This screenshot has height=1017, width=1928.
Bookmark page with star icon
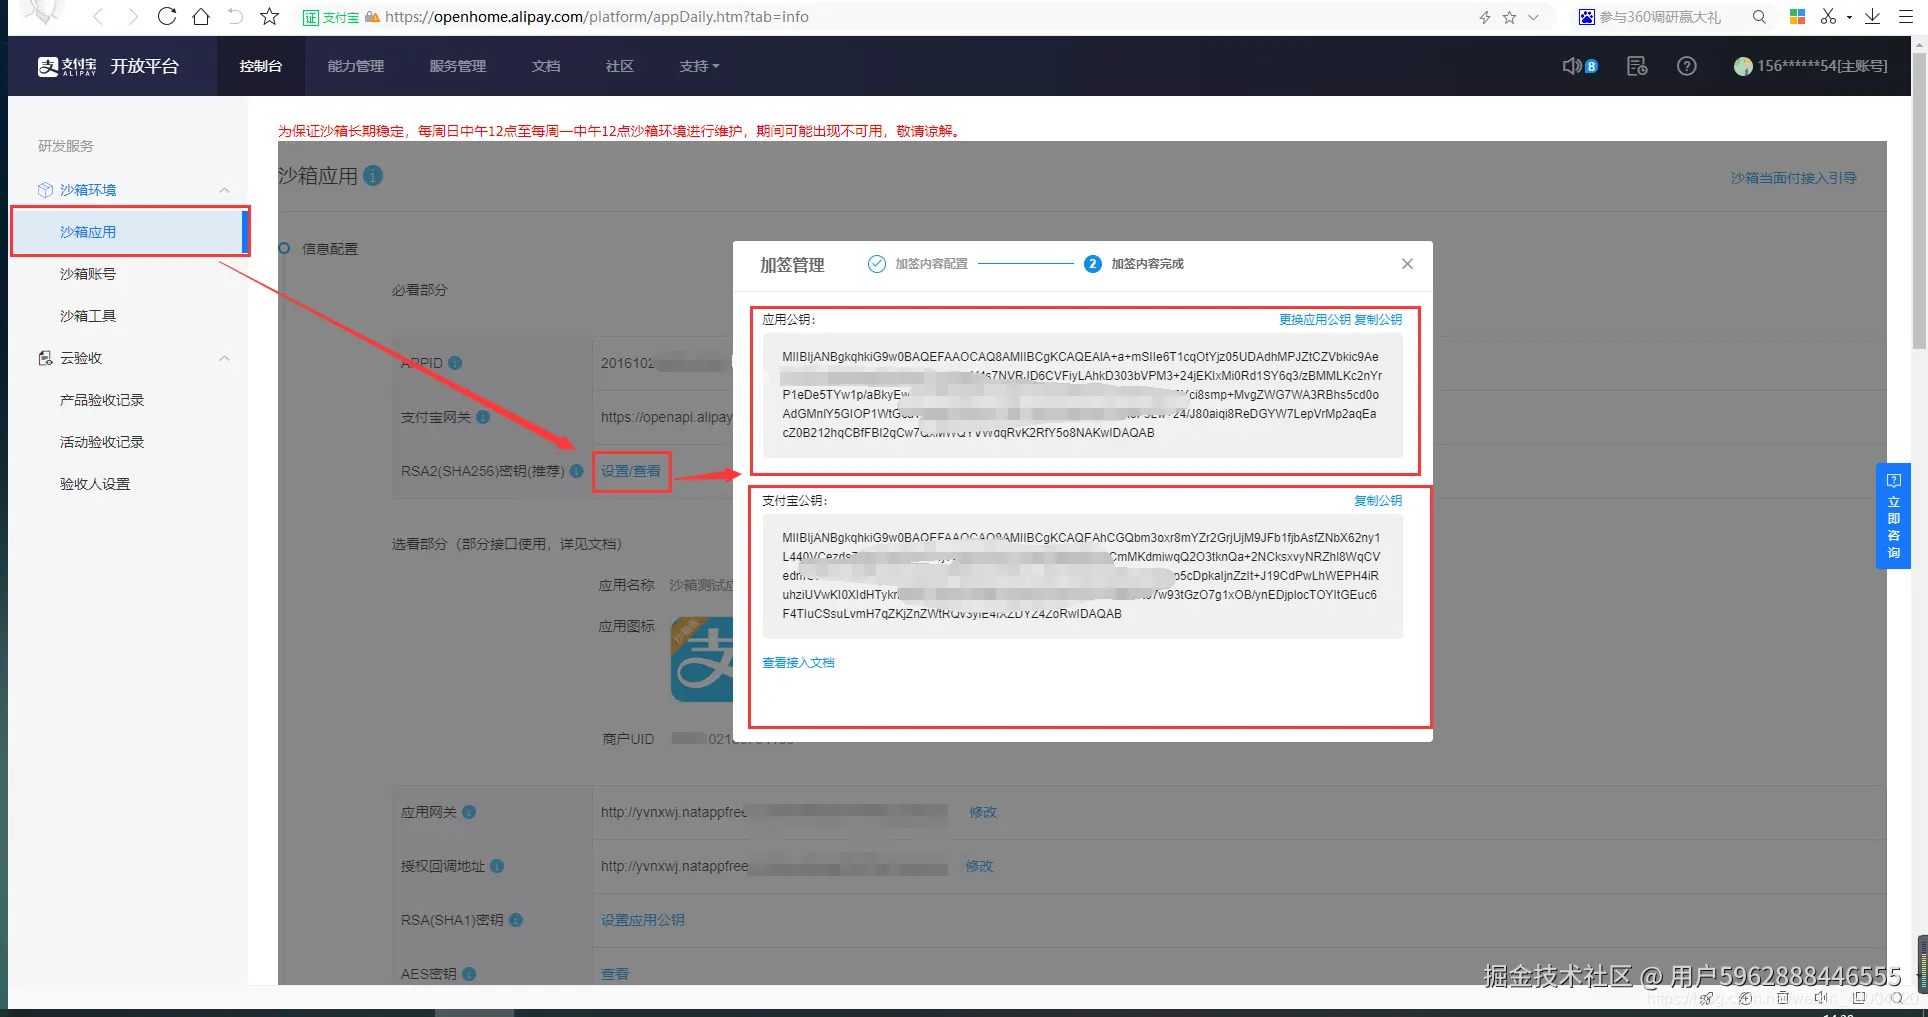tap(269, 17)
